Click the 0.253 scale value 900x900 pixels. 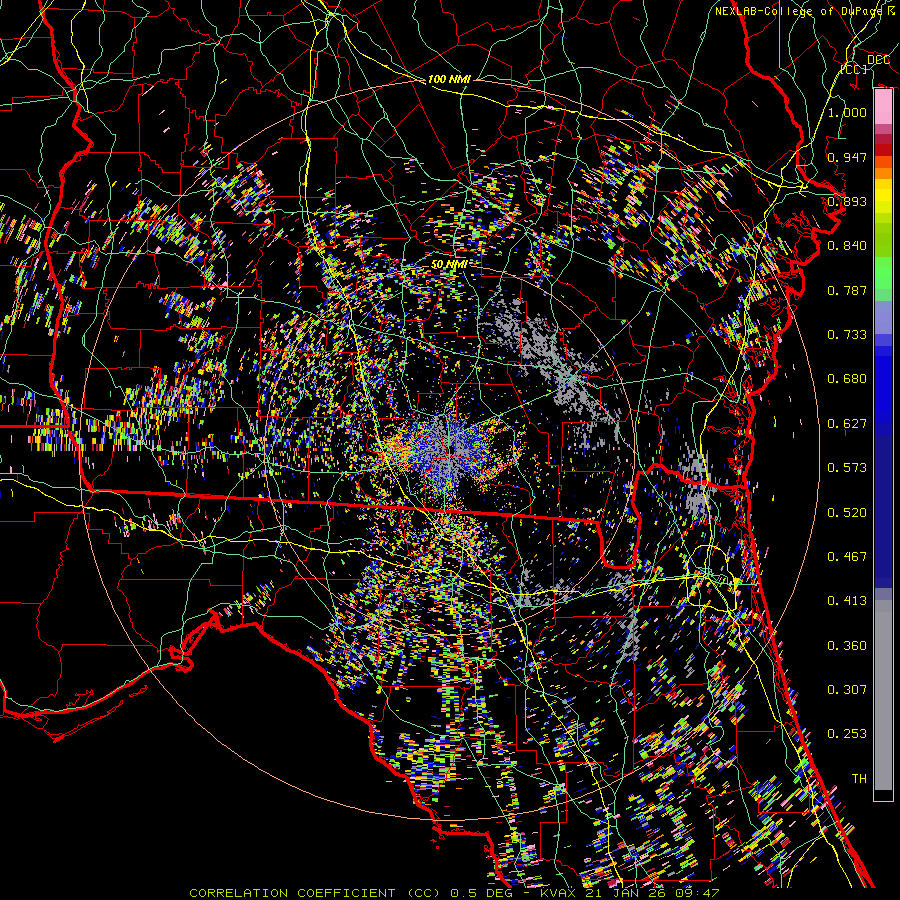[847, 734]
